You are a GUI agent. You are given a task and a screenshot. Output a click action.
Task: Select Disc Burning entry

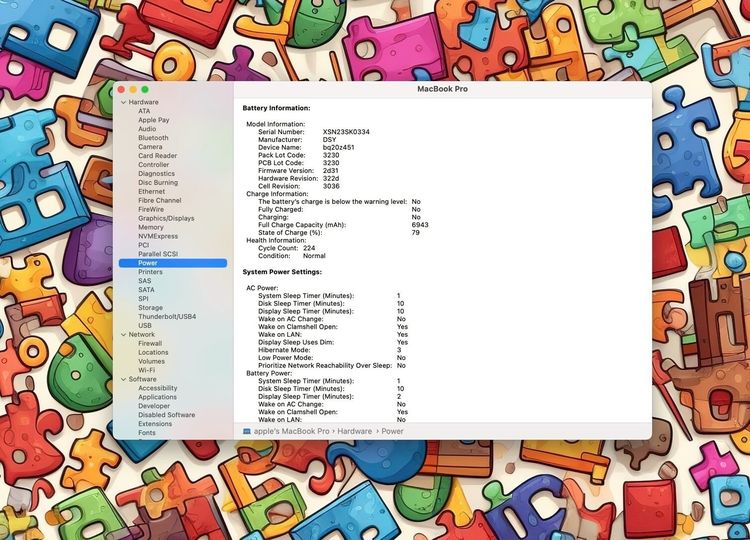point(158,182)
